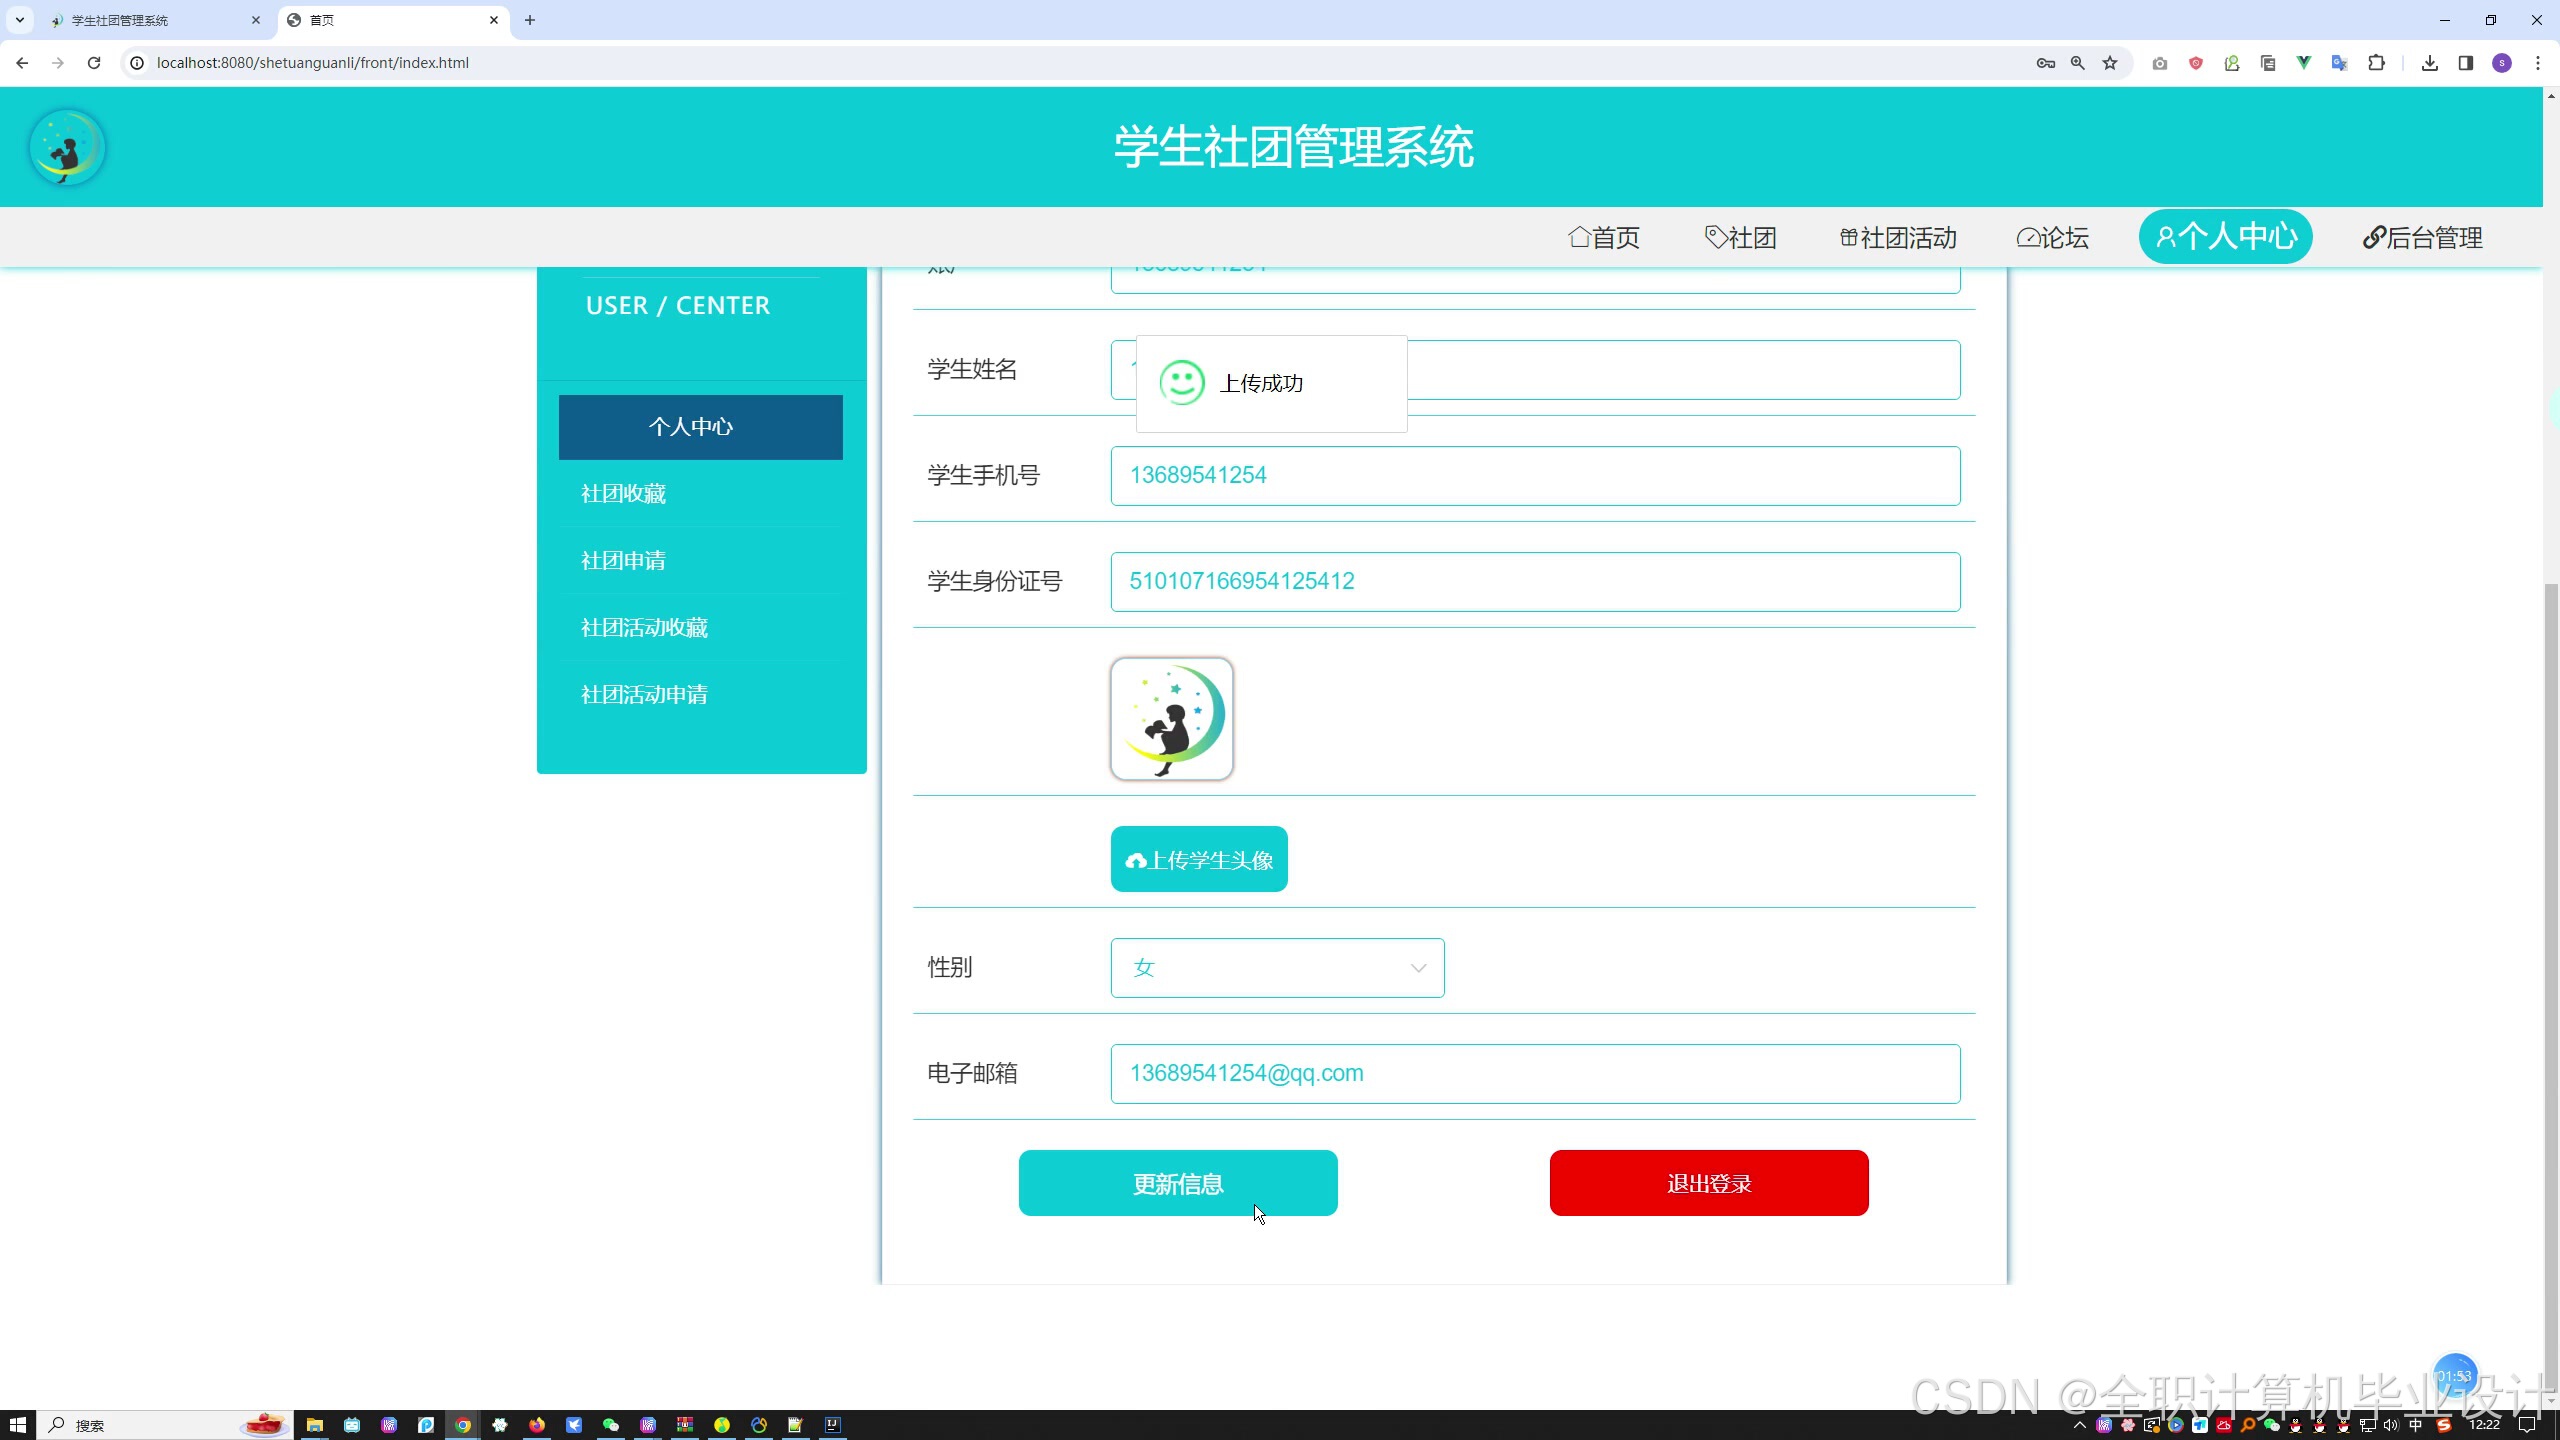Click 上传学生头像 upload button
2560x1440 pixels.
coord(1198,859)
